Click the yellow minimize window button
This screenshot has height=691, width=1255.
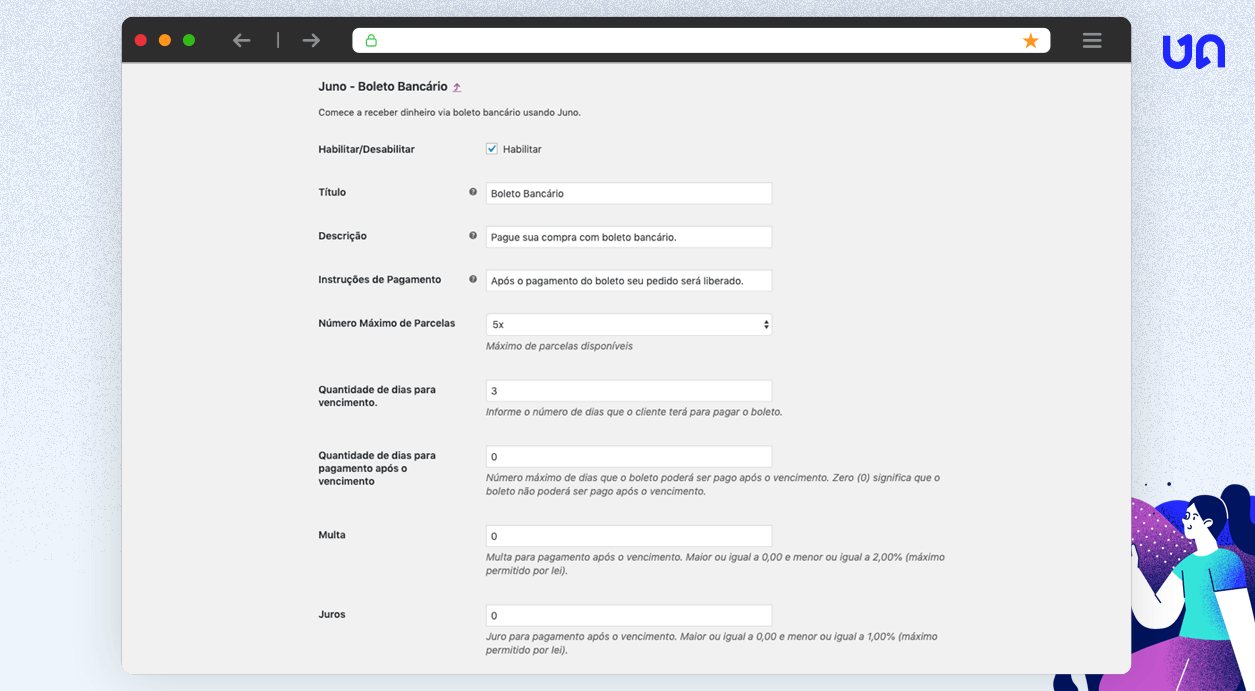(165, 40)
